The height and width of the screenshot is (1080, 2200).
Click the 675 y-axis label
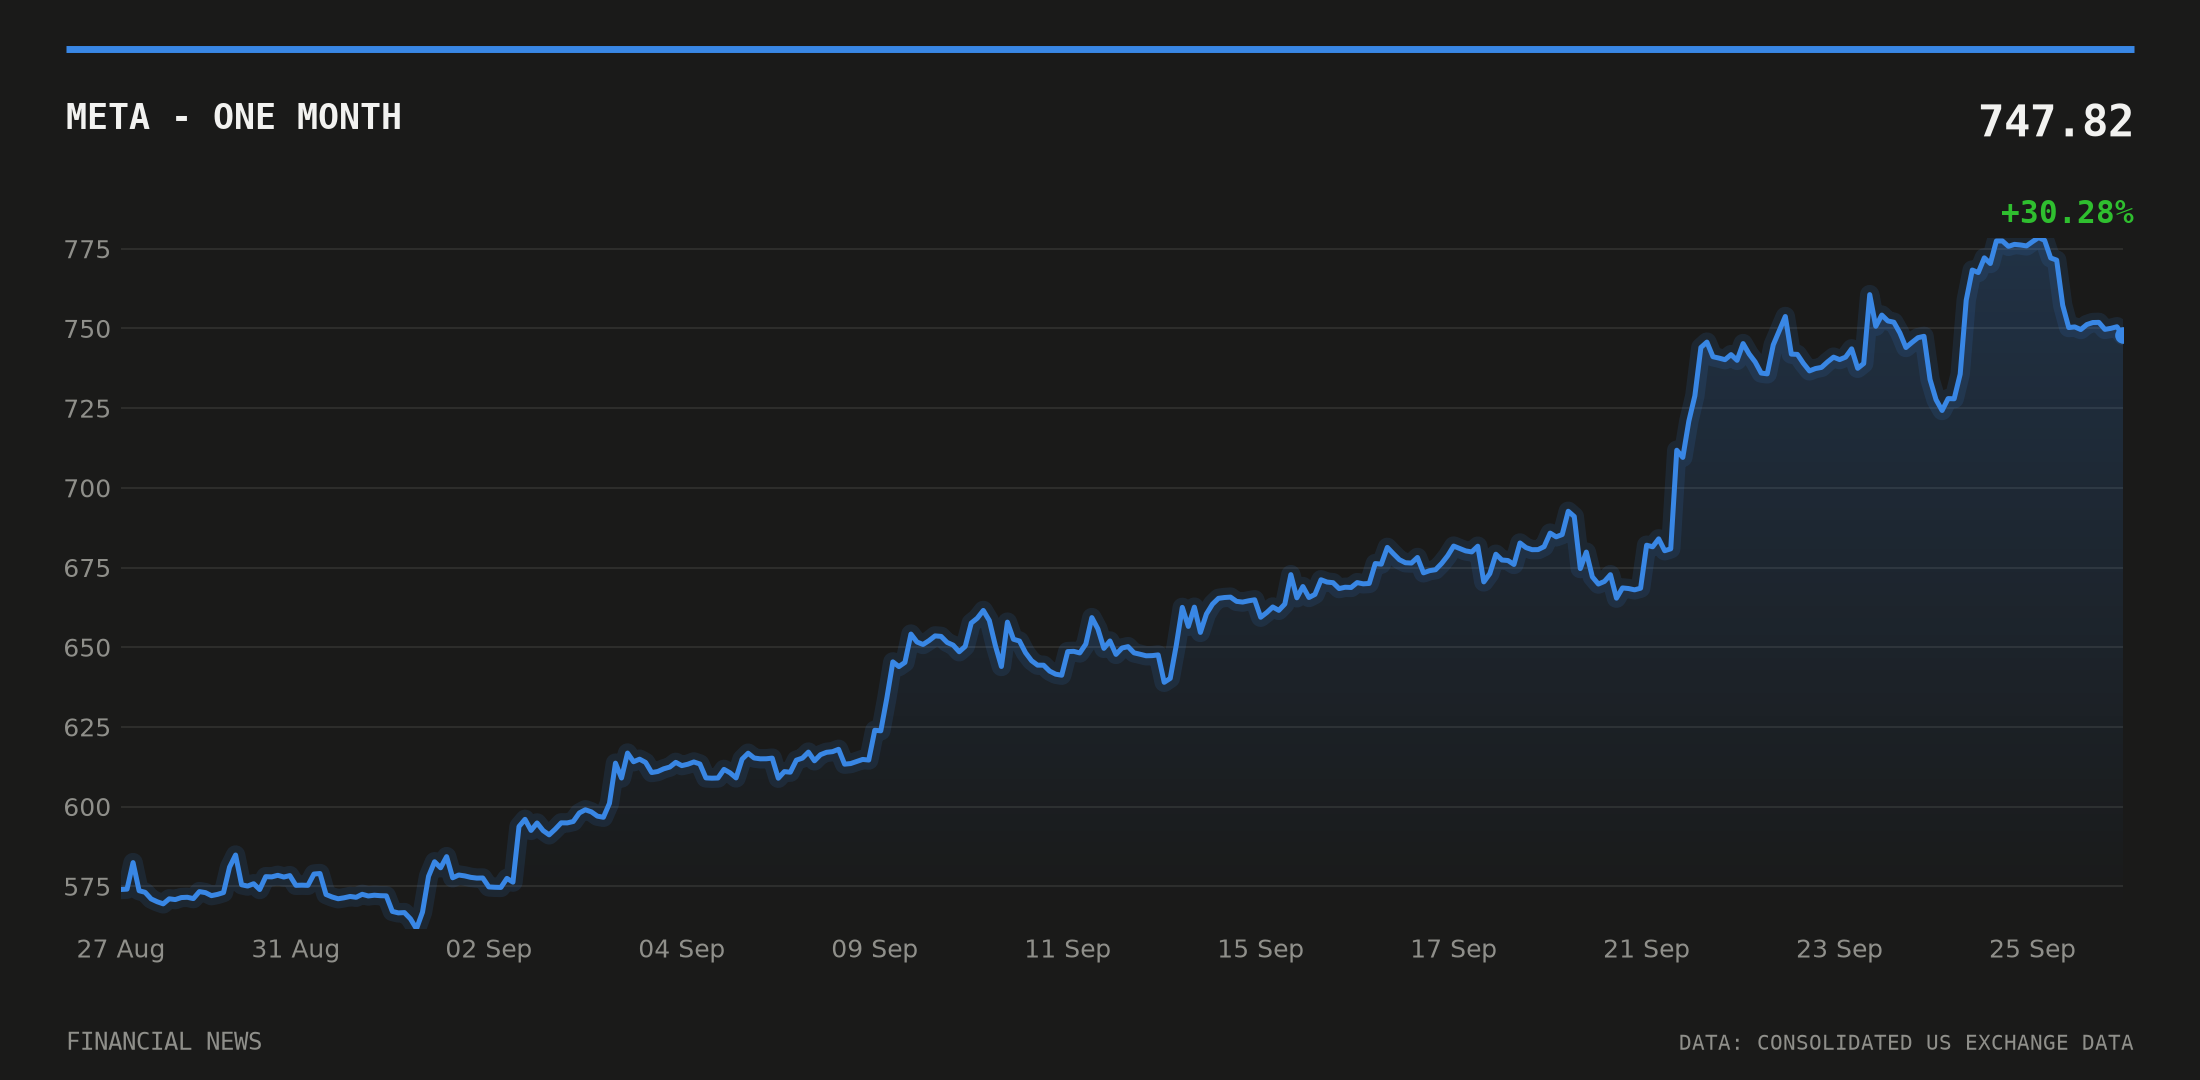87,568
